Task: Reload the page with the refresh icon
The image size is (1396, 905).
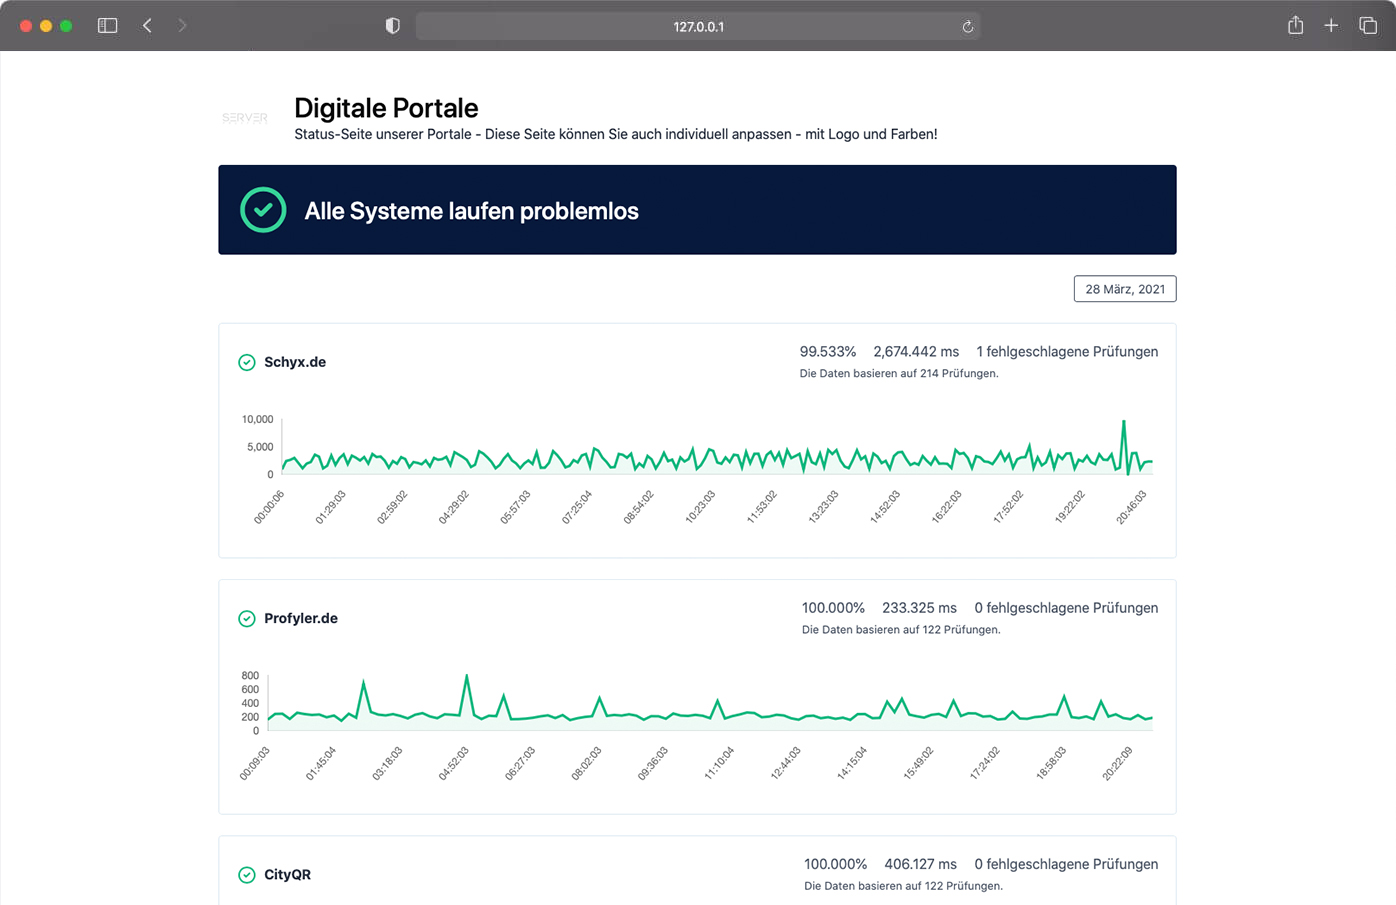Action: coord(967,27)
